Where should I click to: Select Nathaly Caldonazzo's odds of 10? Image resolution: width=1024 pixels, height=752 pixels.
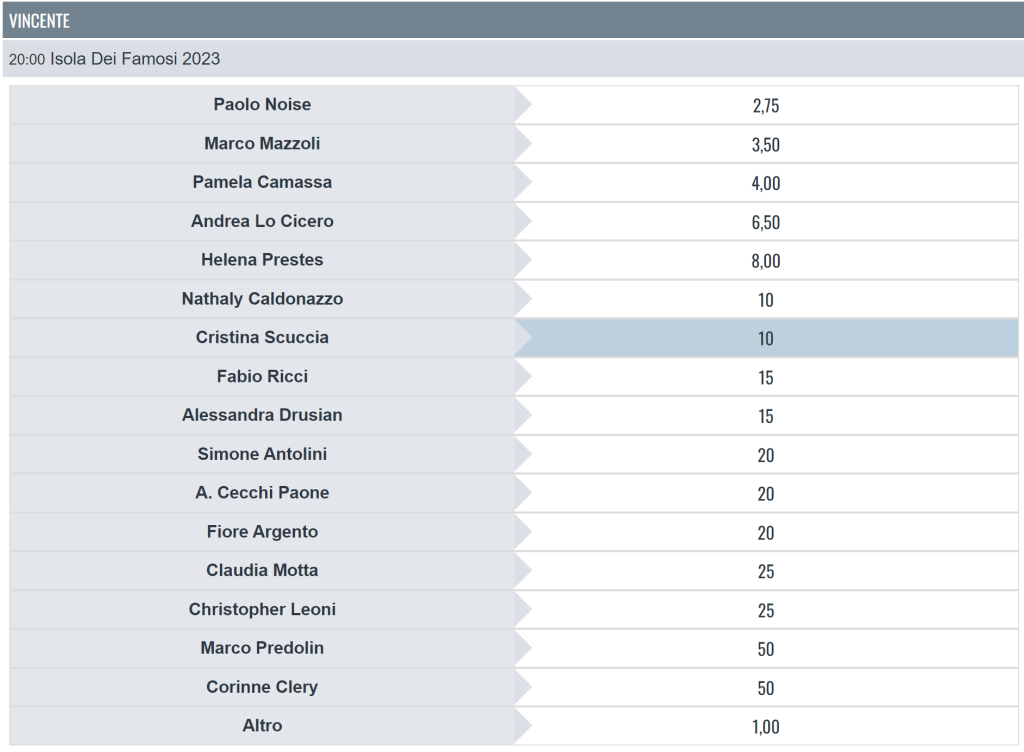tap(766, 299)
